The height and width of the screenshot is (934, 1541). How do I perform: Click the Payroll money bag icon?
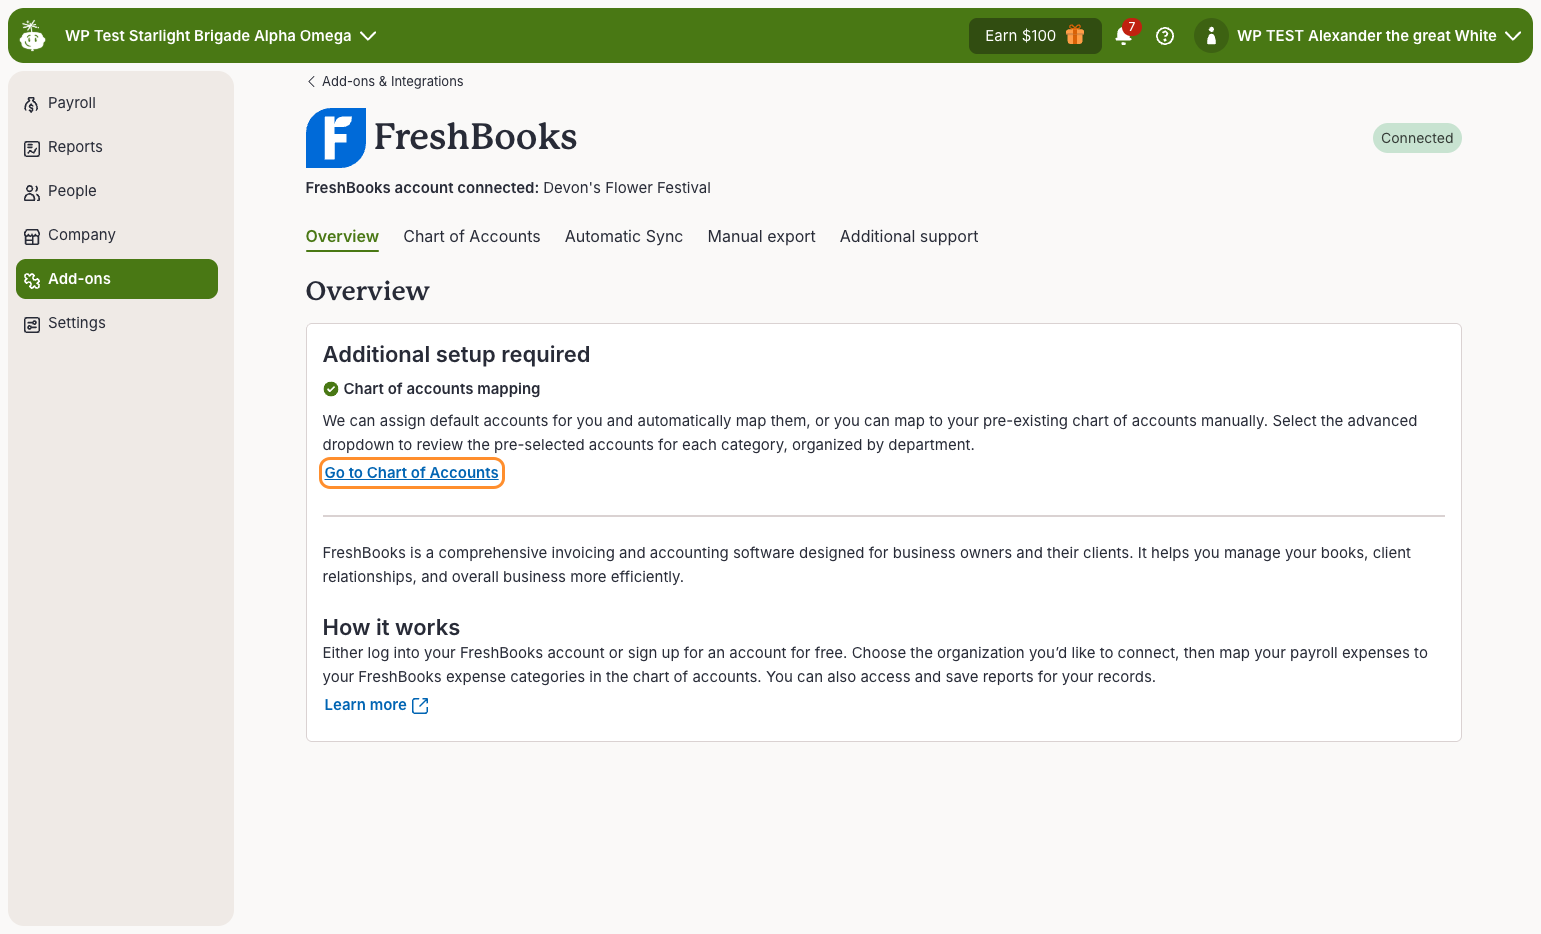[32, 104]
